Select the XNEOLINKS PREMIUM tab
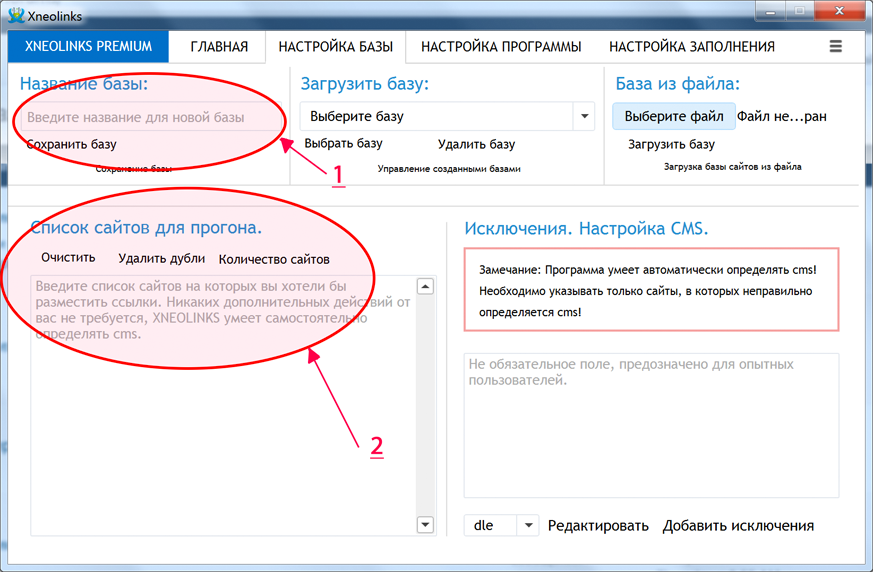The width and height of the screenshot is (873, 572). click(88, 46)
